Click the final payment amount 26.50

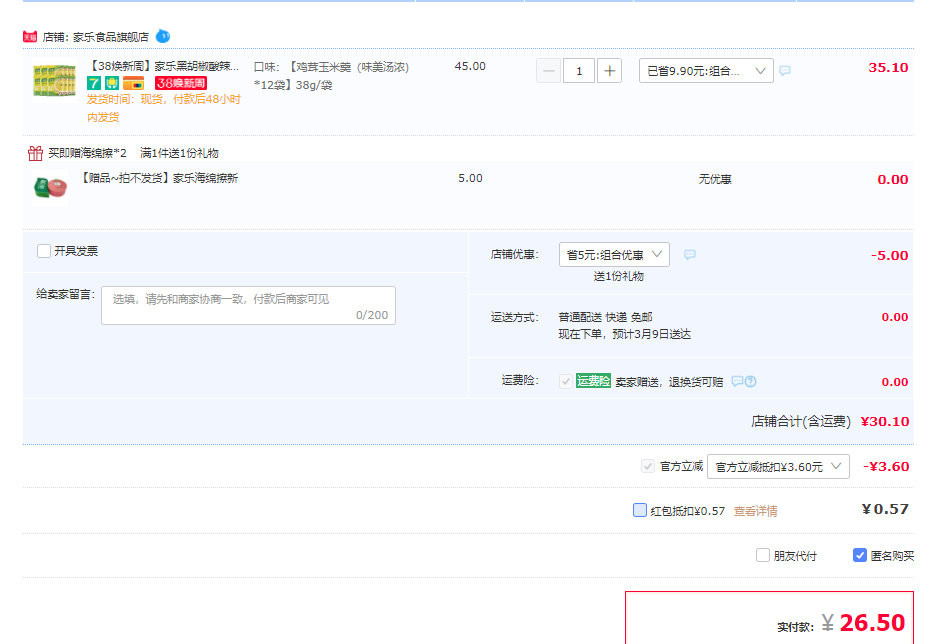(x=872, y=623)
